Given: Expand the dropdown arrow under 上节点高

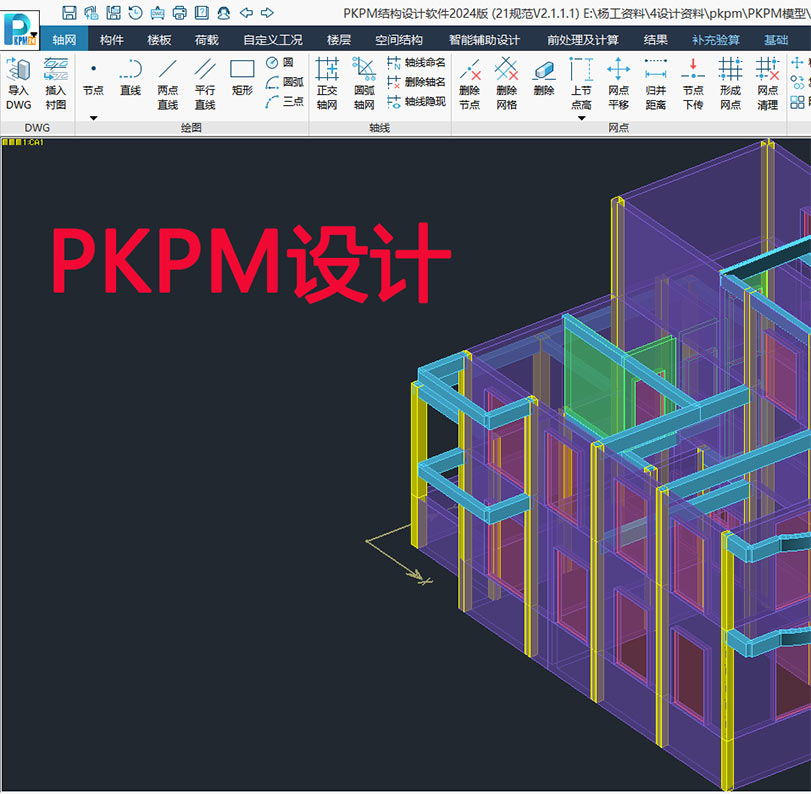Looking at the screenshot, I should [581, 118].
